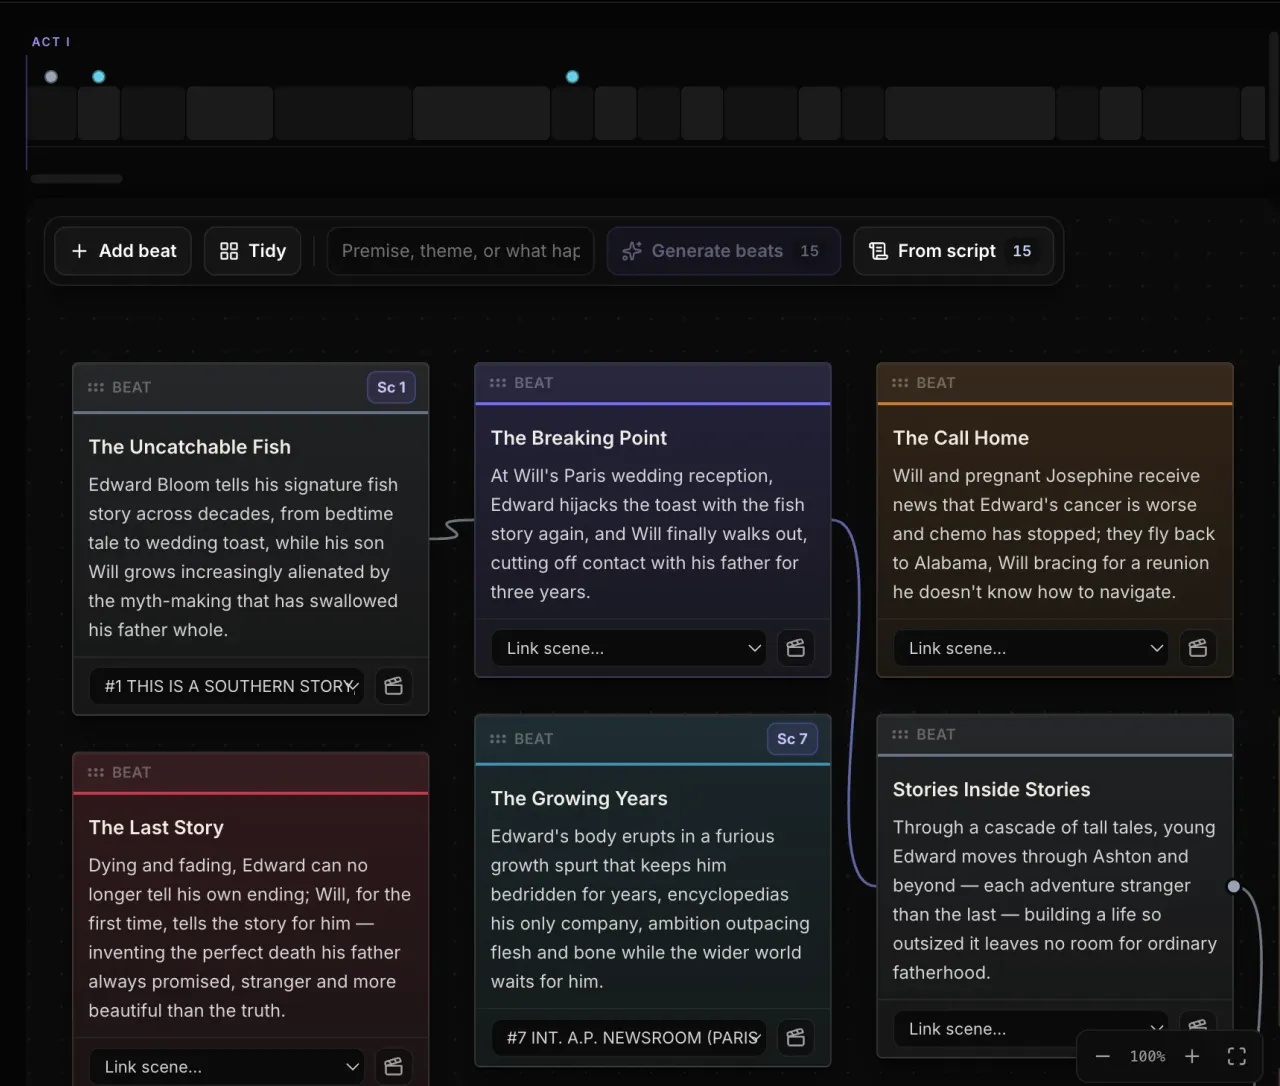1280x1086 pixels.
Task: Select The Last Story title text
Action: pos(156,828)
